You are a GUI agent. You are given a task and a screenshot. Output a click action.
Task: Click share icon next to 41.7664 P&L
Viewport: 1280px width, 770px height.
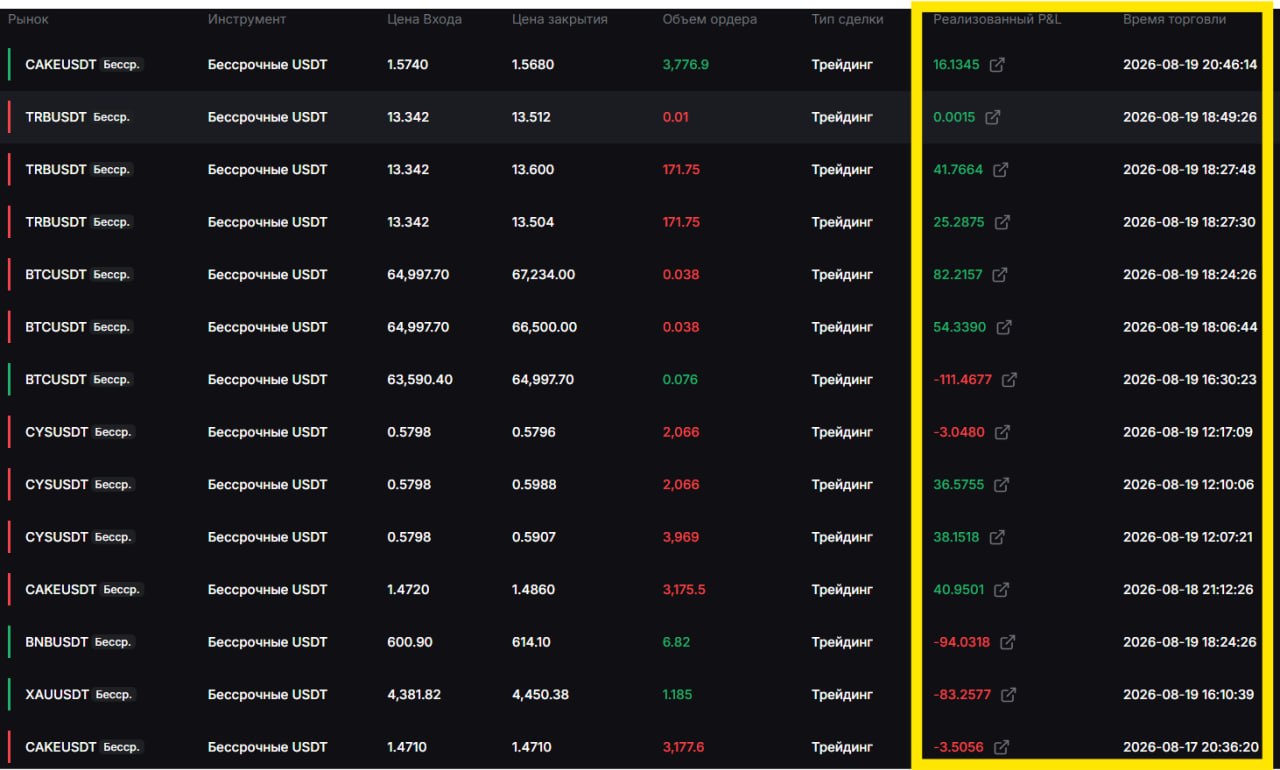pos(1001,170)
